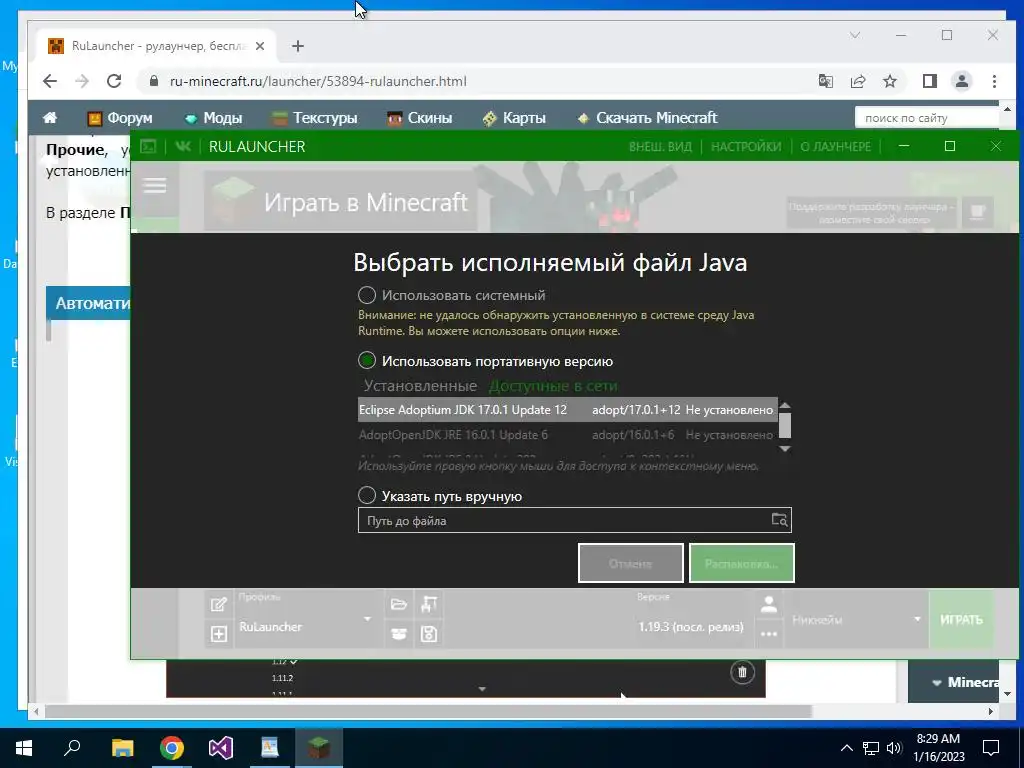The width and height of the screenshot is (1024, 768).
Task: Select 'Указать путь вручную' radio button
Action: [367, 496]
